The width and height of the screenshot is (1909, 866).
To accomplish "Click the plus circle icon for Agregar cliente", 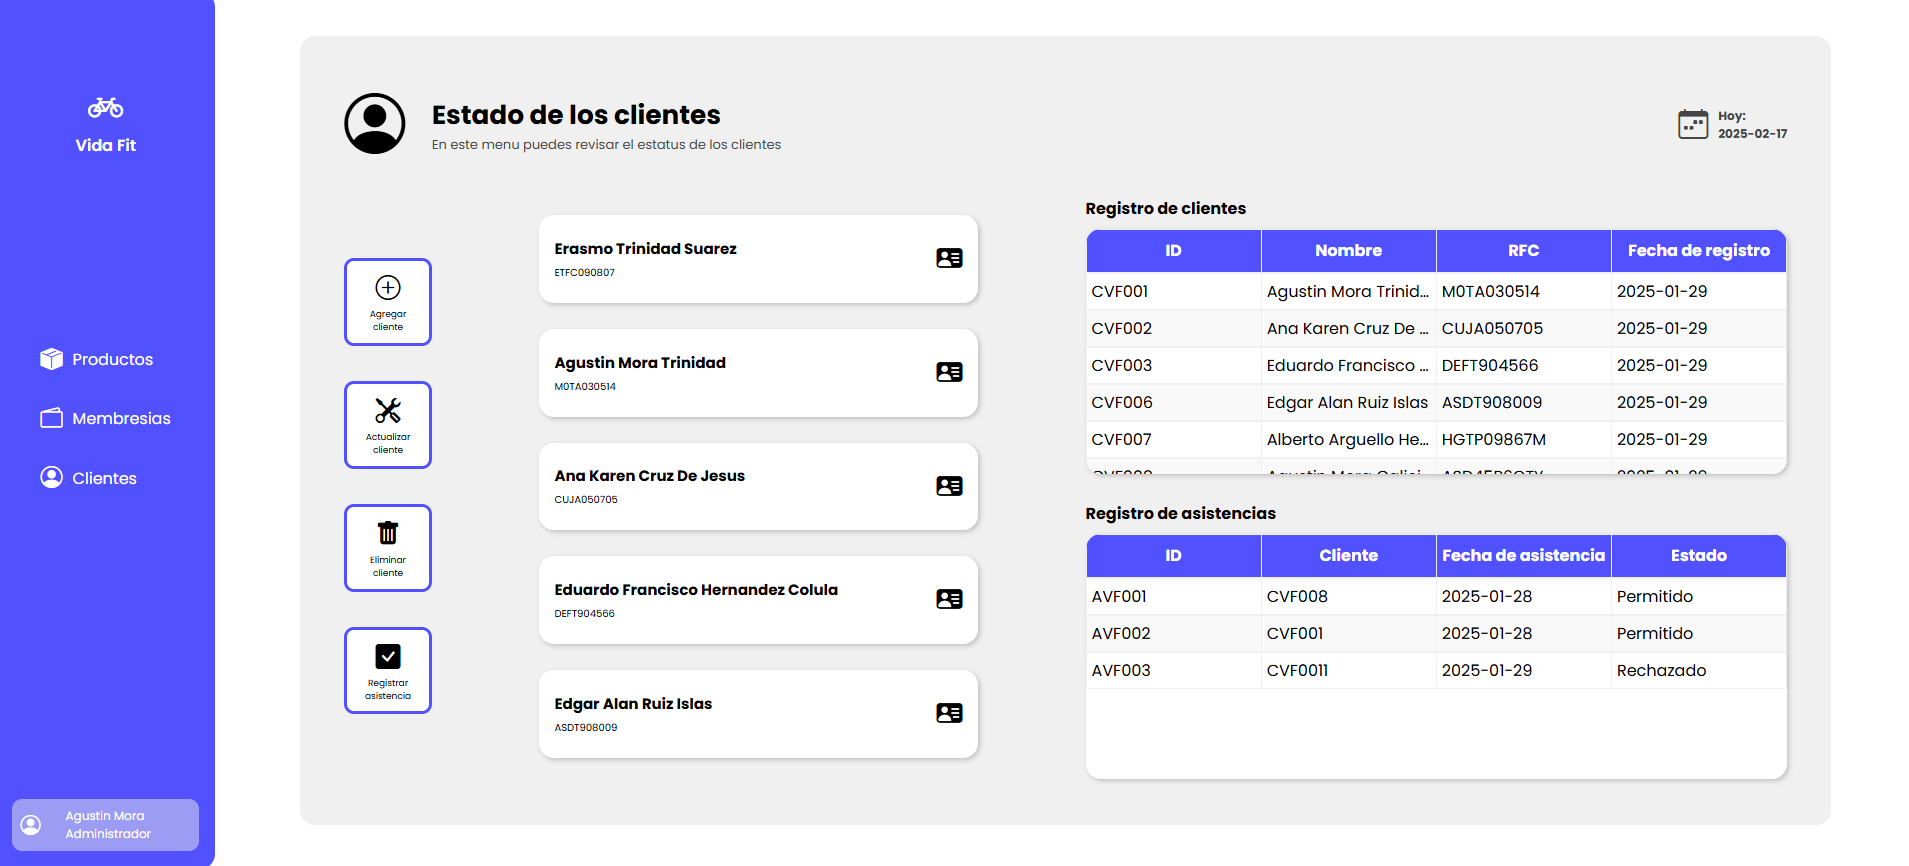I will coord(388,288).
